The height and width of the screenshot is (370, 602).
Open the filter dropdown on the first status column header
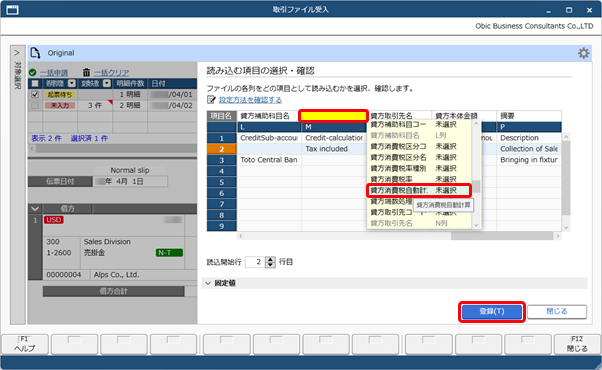pos(72,83)
